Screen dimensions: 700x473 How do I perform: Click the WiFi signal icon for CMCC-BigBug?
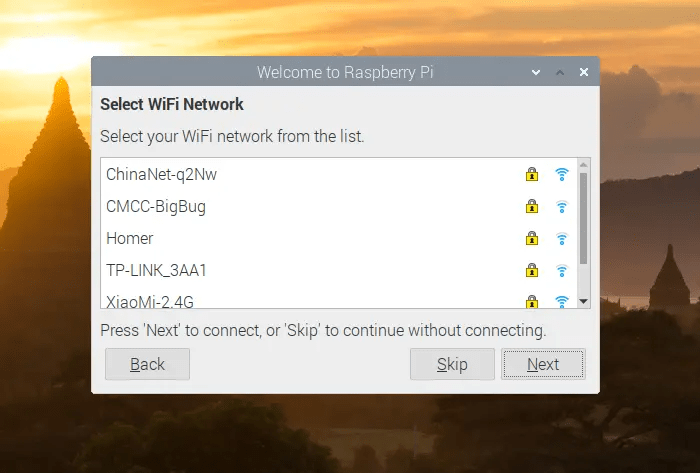click(562, 206)
